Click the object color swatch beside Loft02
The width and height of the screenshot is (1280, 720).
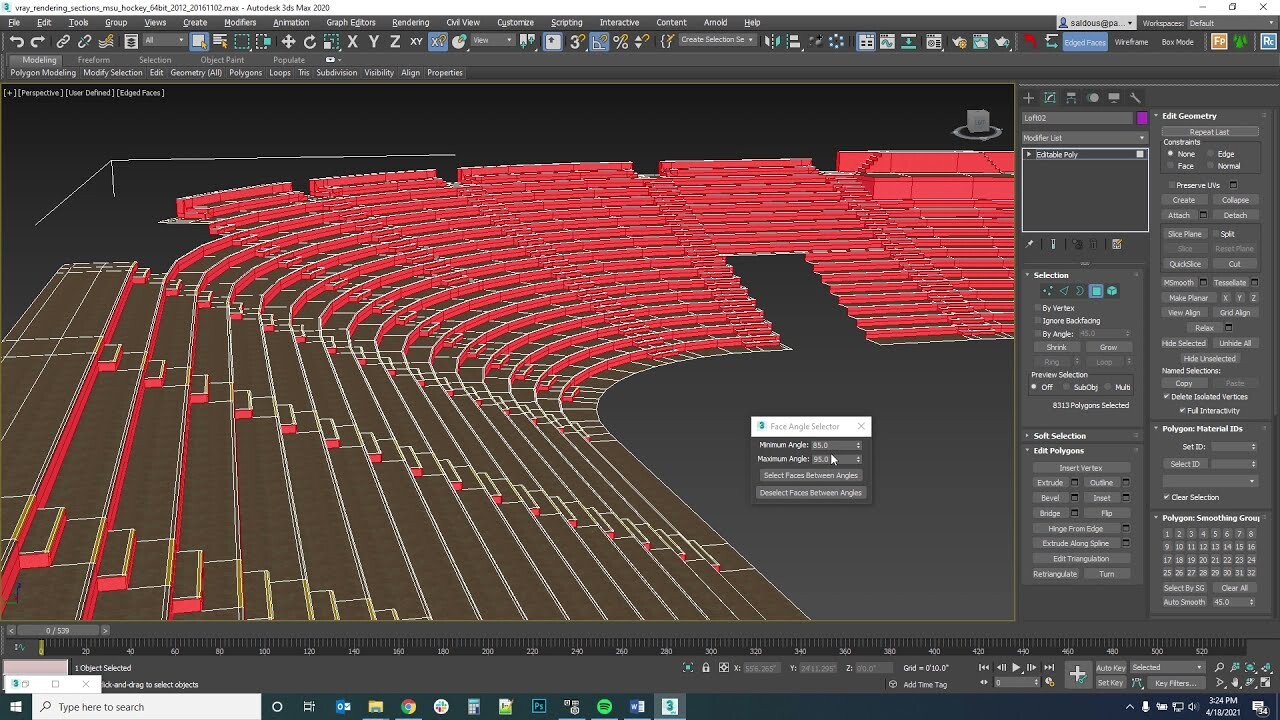[1141, 117]
